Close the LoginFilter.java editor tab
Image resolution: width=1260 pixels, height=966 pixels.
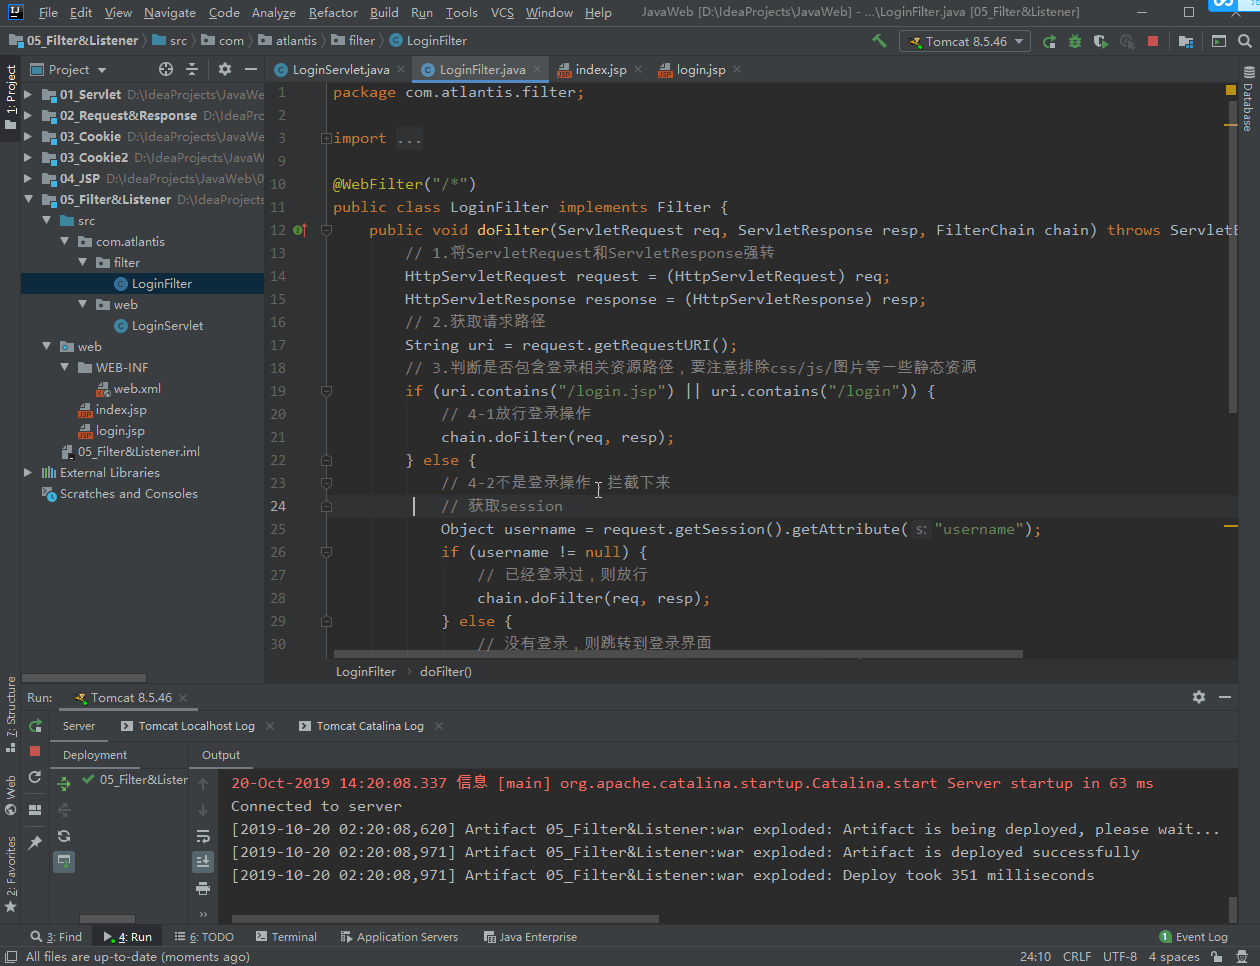[537, 69]
